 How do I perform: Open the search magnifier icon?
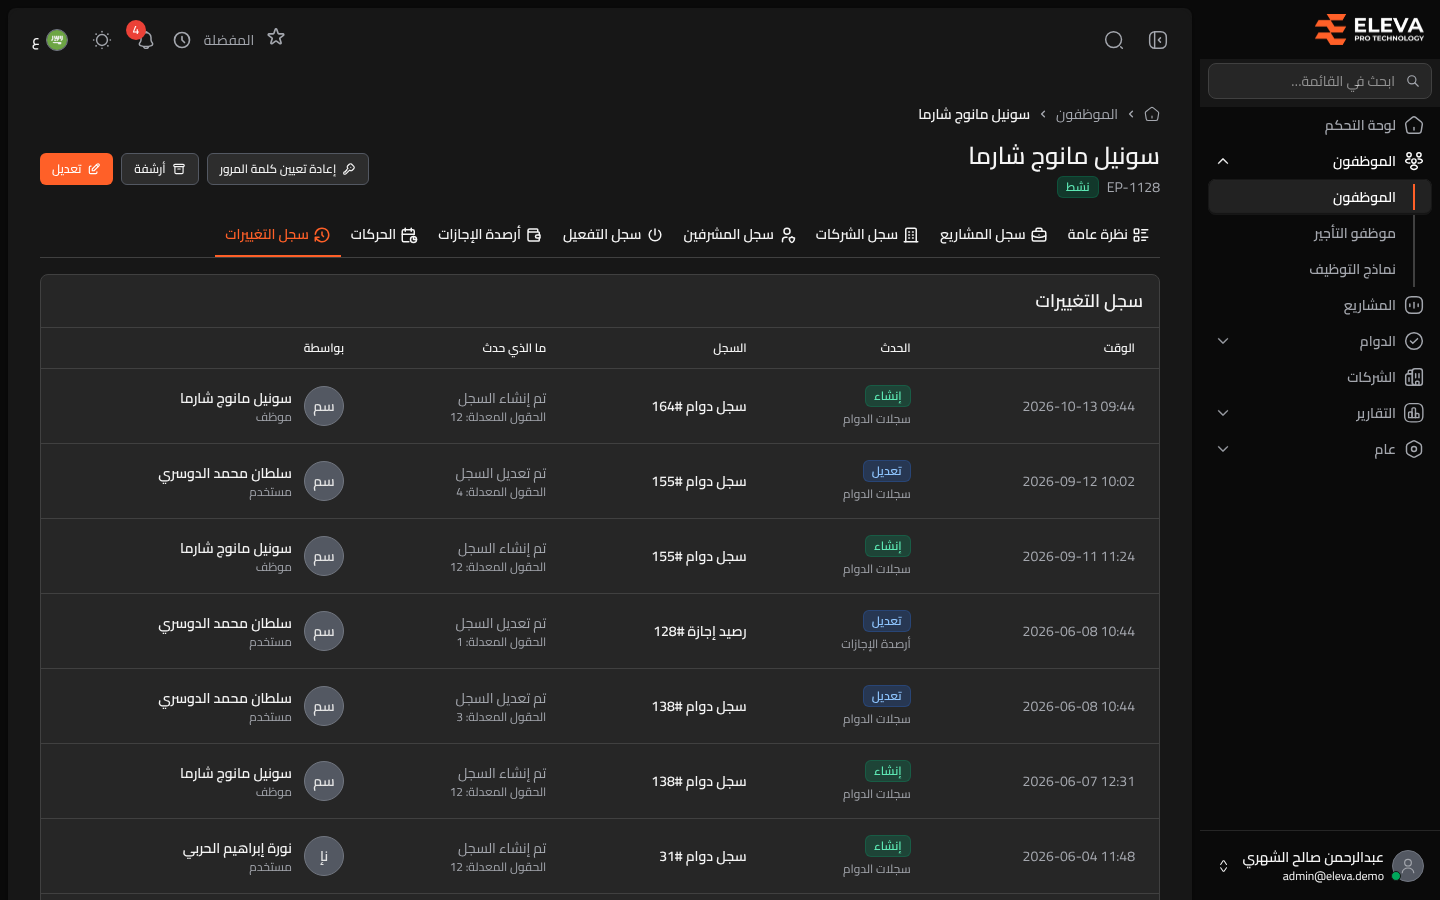tap(1114, 40)
